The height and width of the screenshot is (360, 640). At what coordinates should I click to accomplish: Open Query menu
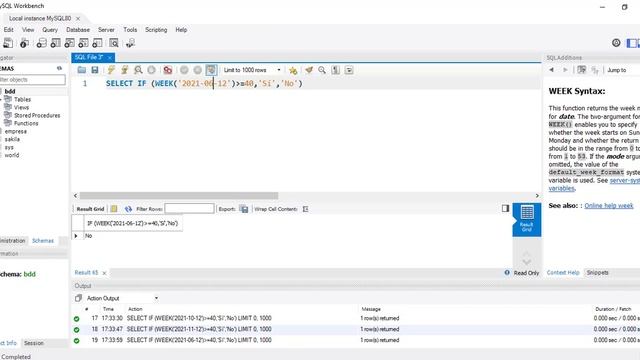click(x=50, y=30)
